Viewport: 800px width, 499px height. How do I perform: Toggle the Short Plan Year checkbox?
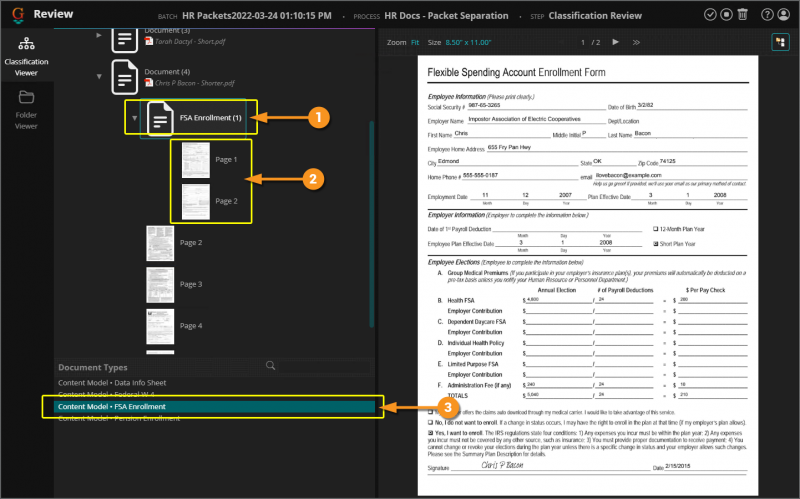coord(657,242)
